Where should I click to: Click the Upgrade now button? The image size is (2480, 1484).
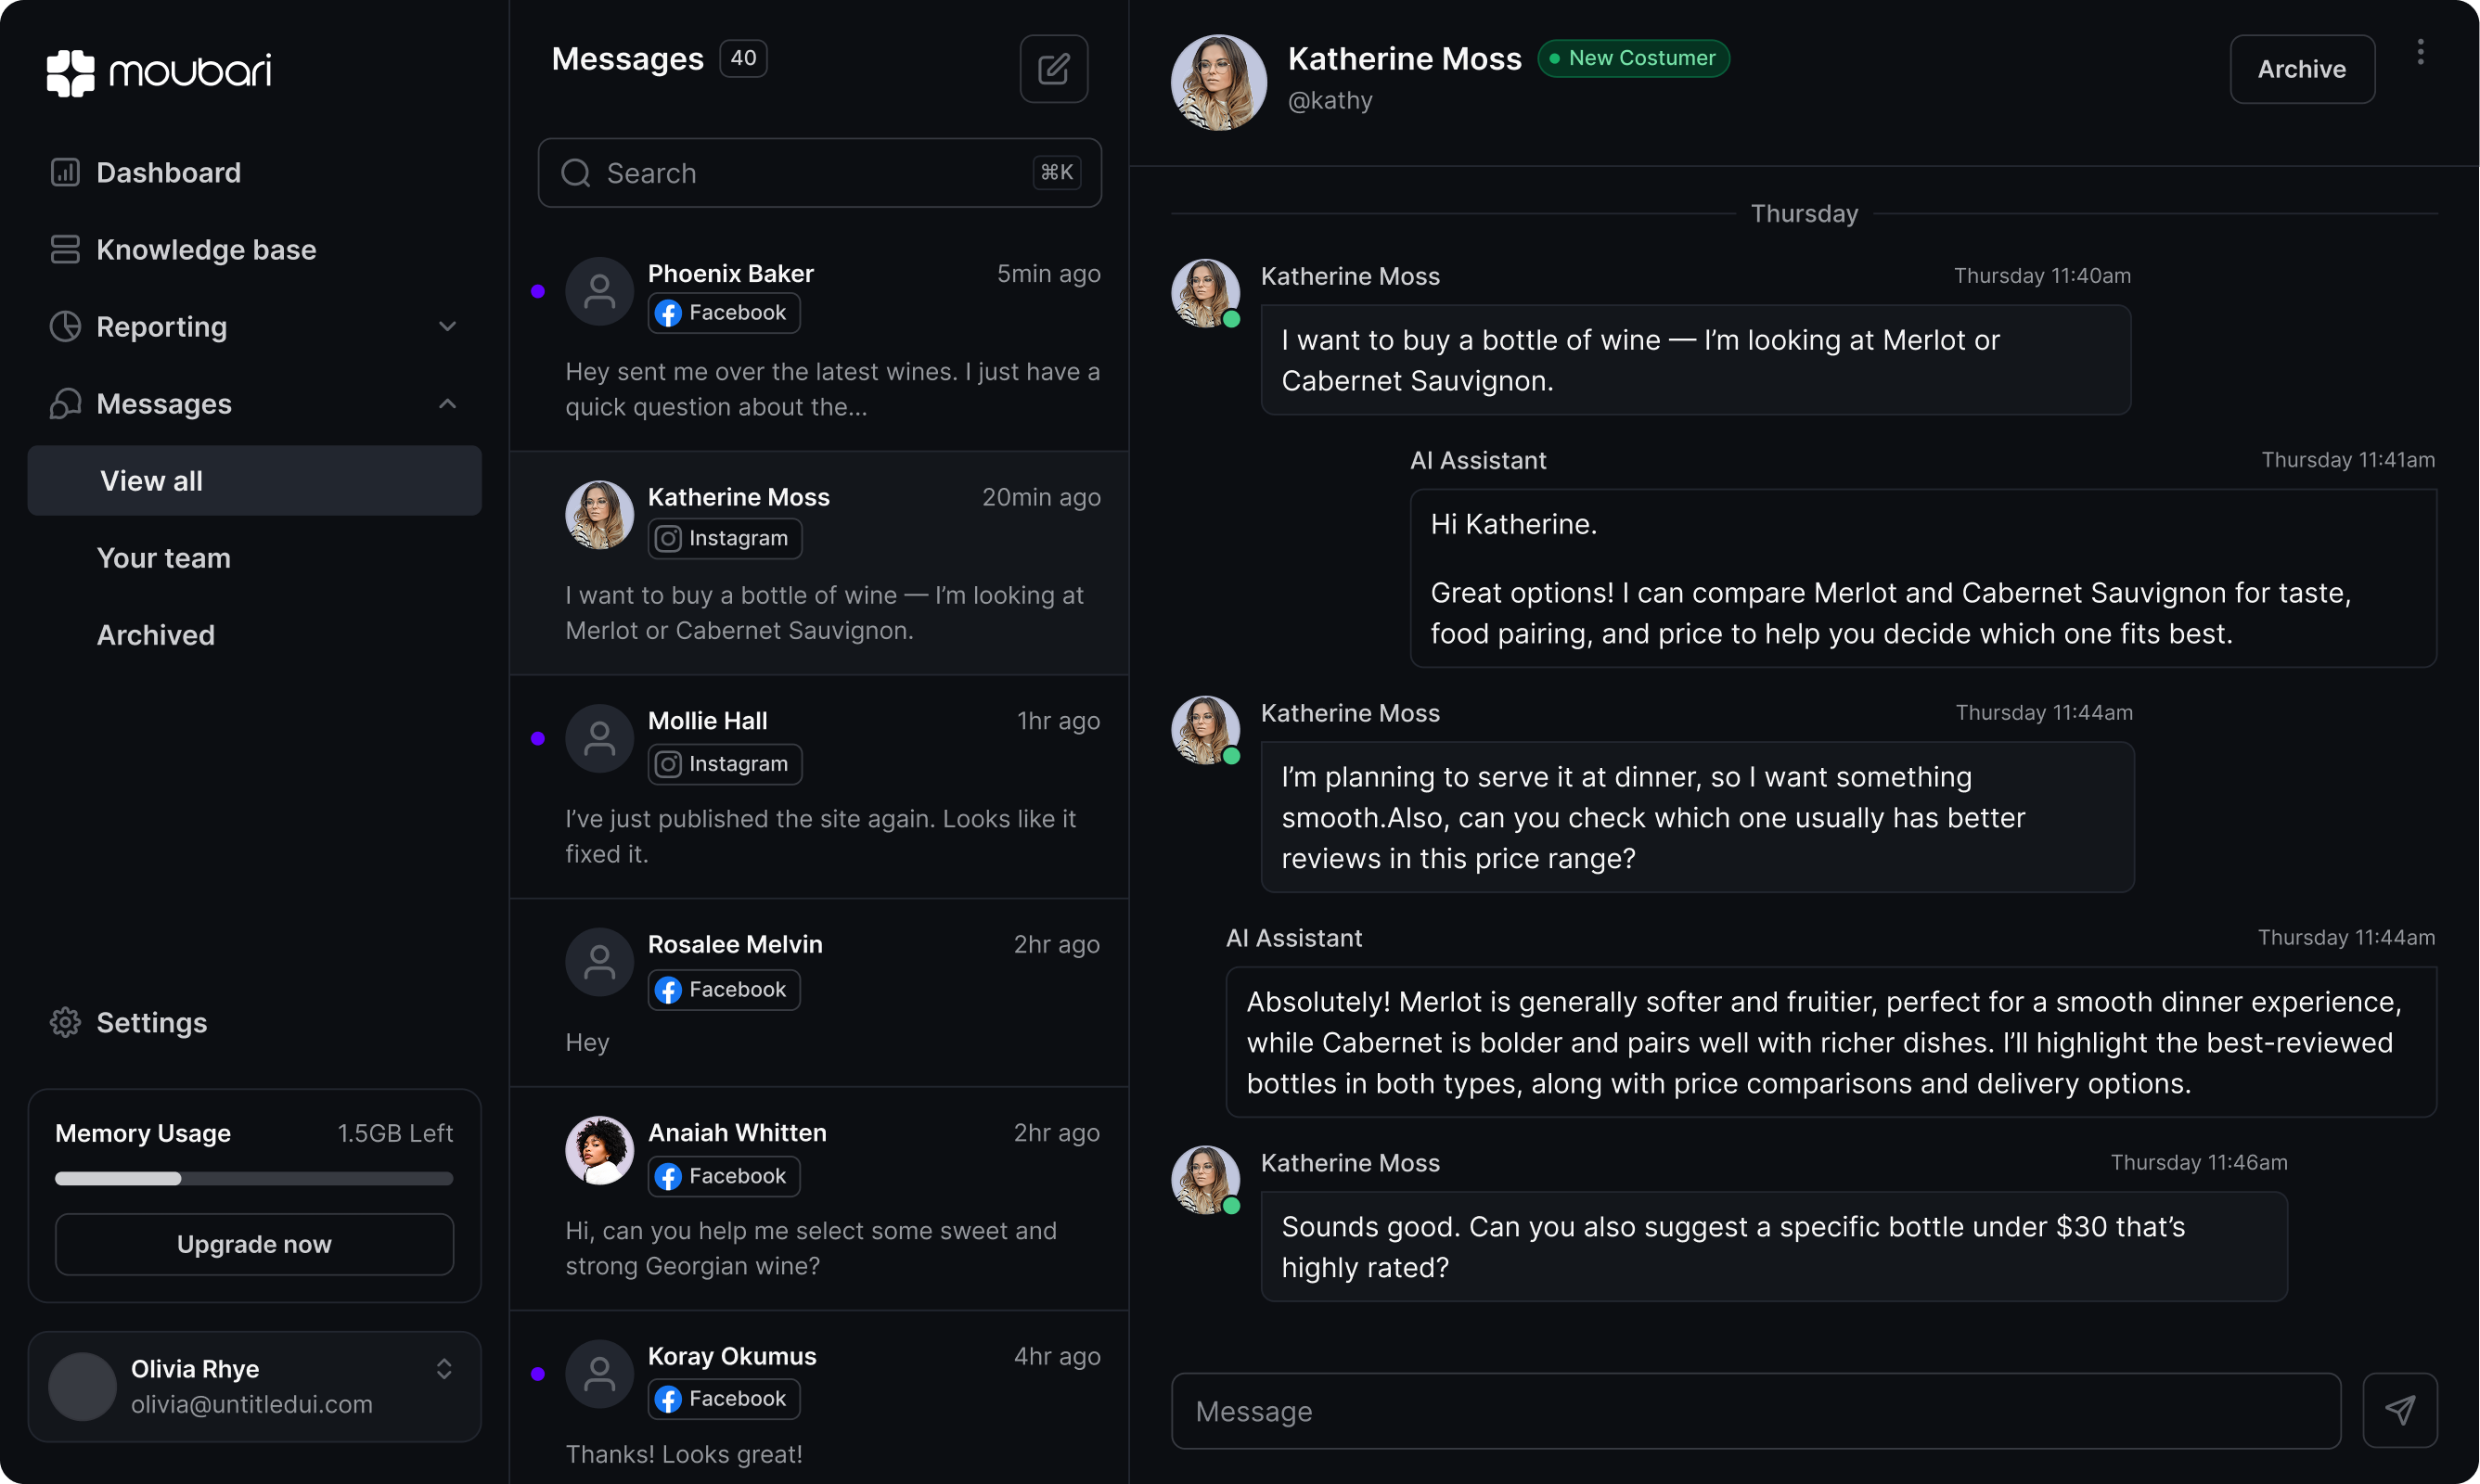[254, 1244]
